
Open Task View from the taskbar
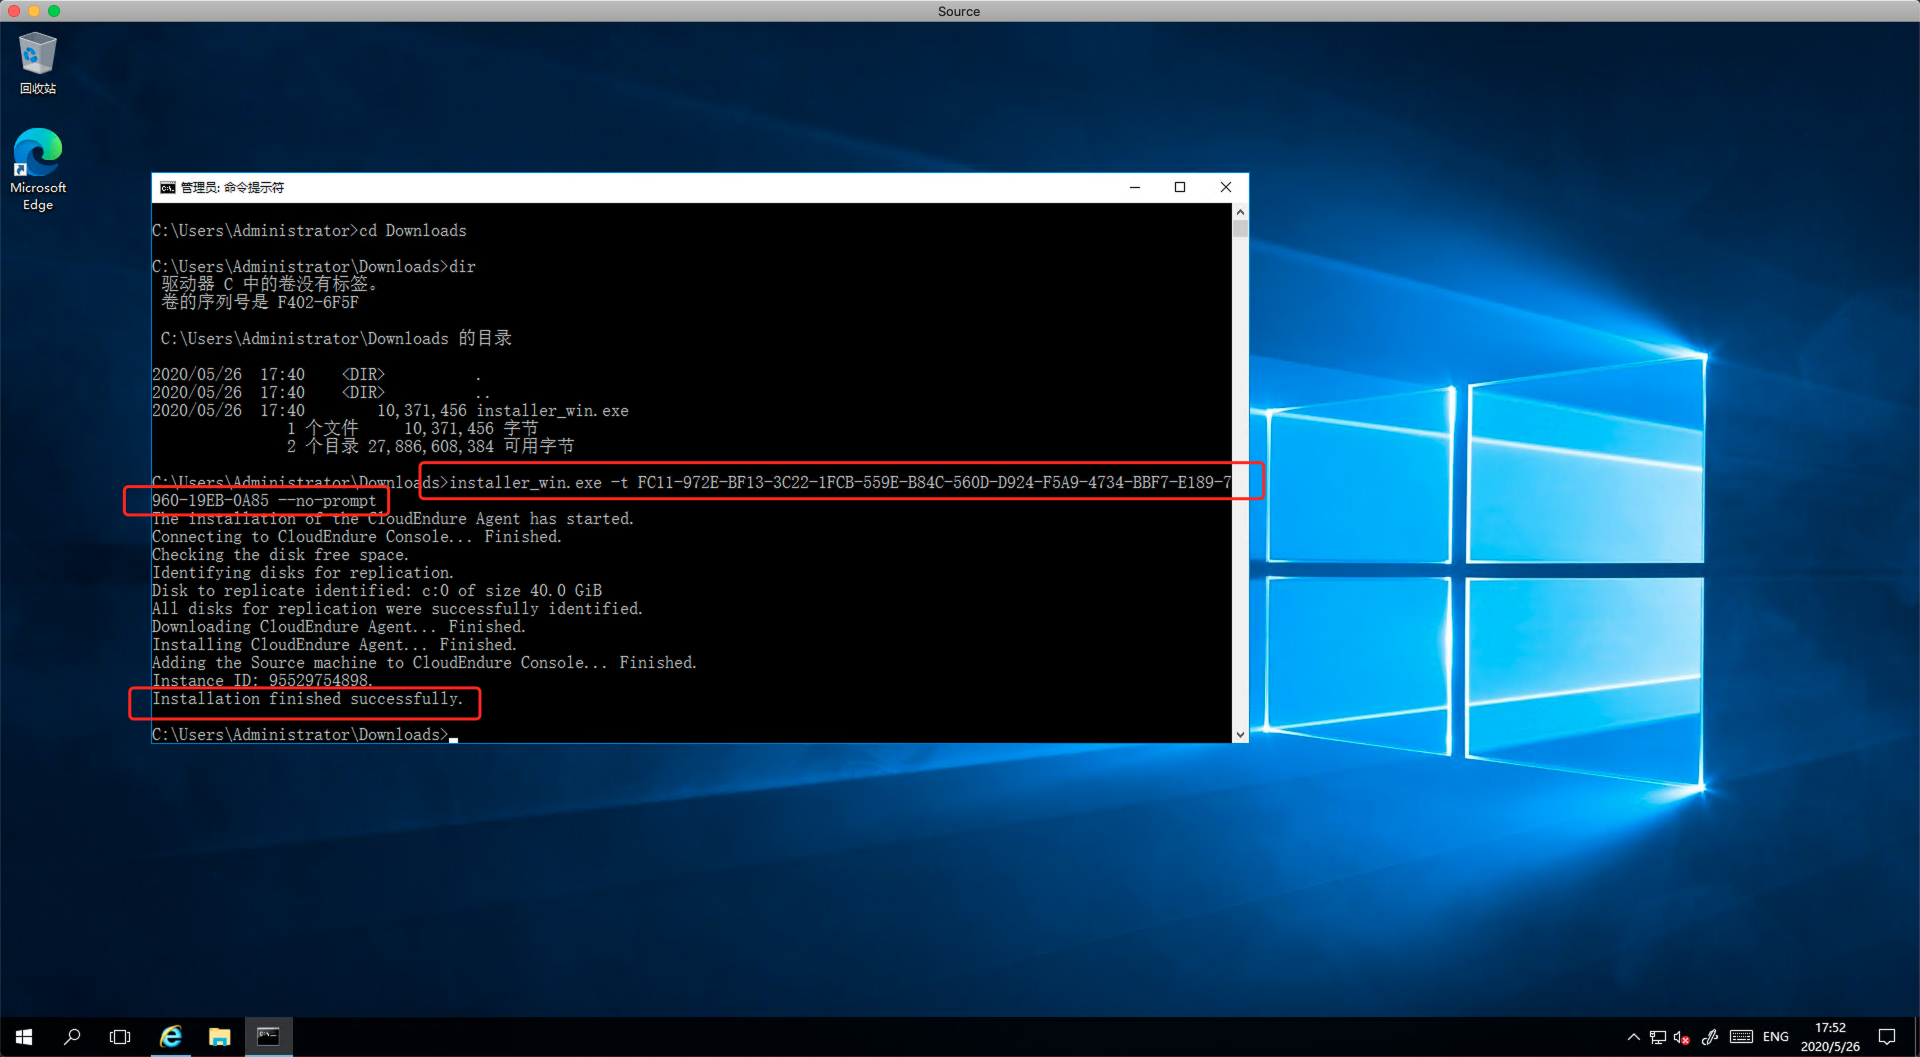pos(120,1037)
